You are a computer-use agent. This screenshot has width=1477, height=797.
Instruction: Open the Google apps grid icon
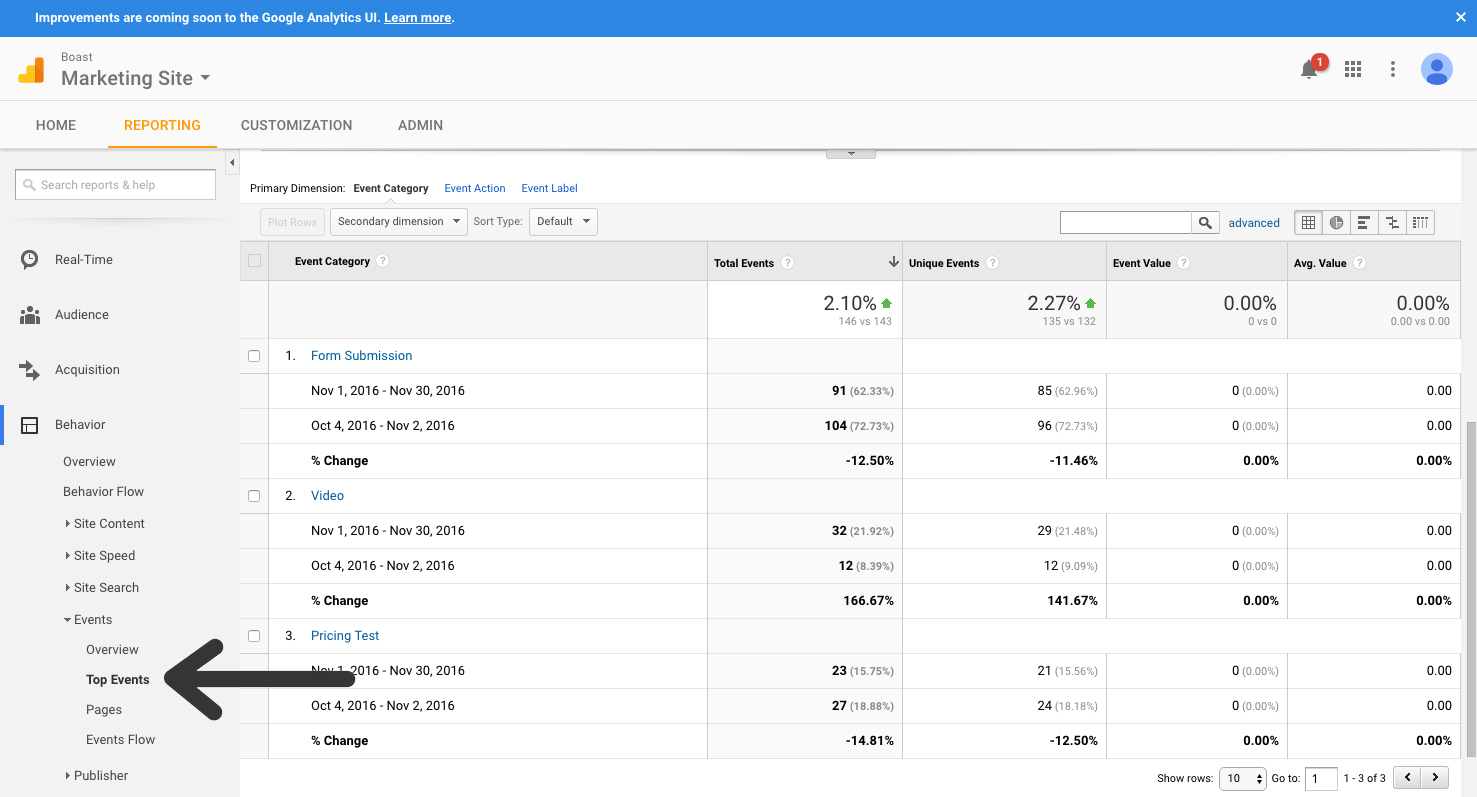coord(1353,69)
